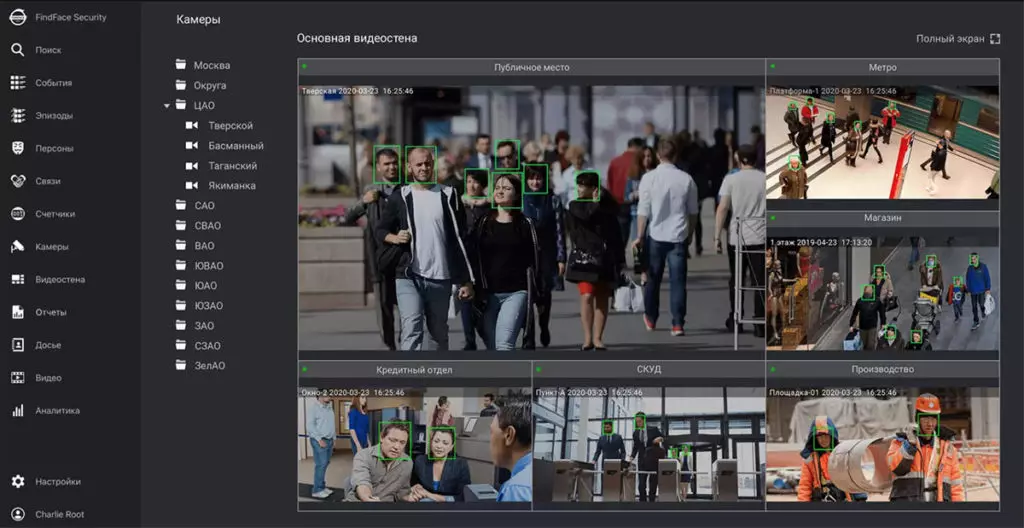The width and height of the screenshot is (1024, 528).
Task: Open the Events (События) sidebar icon
Action: point(17,83)
